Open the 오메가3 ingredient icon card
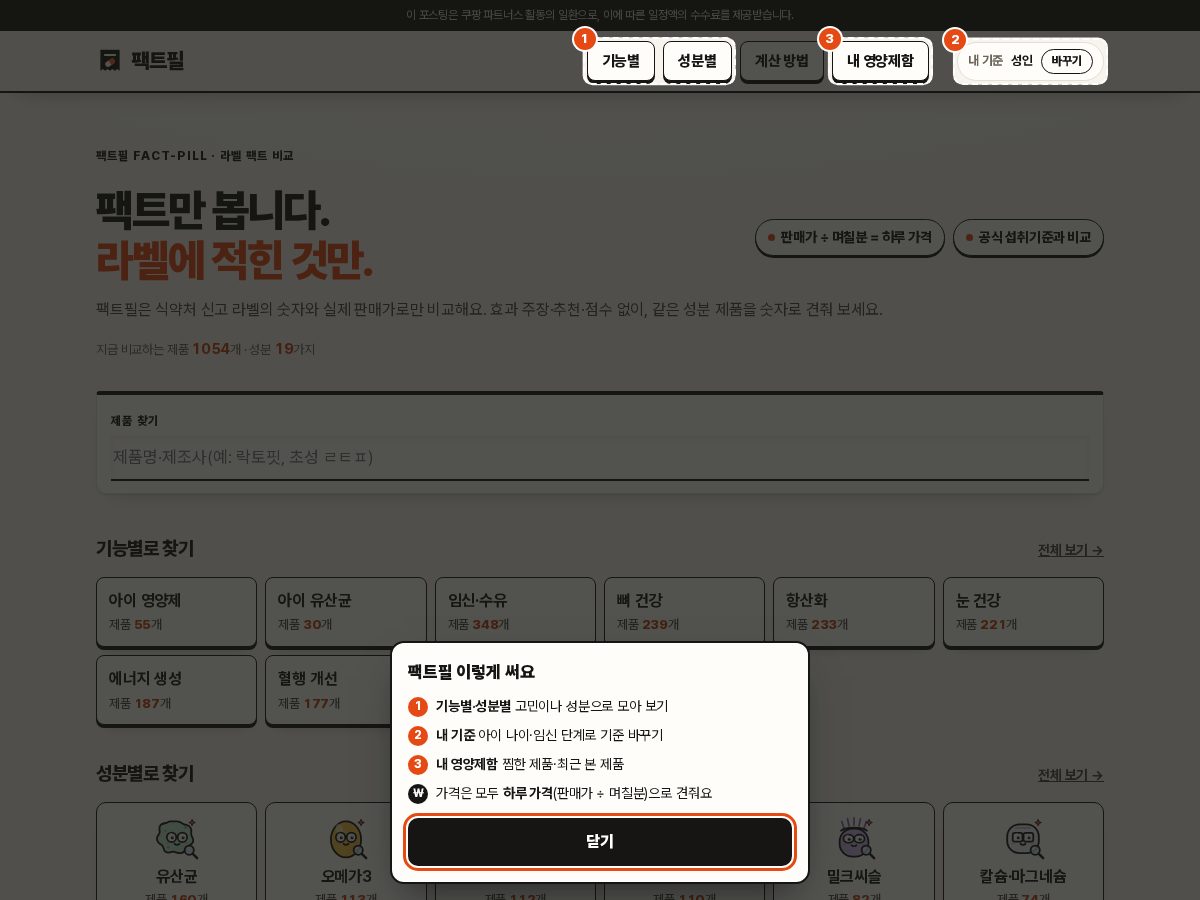Screen dimensions: 1200x900 pos(346,851)
